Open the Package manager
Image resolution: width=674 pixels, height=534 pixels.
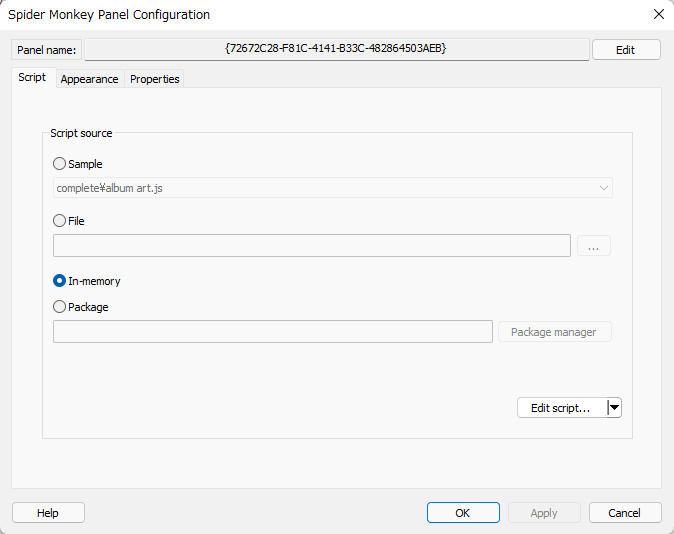coord(554,332)
